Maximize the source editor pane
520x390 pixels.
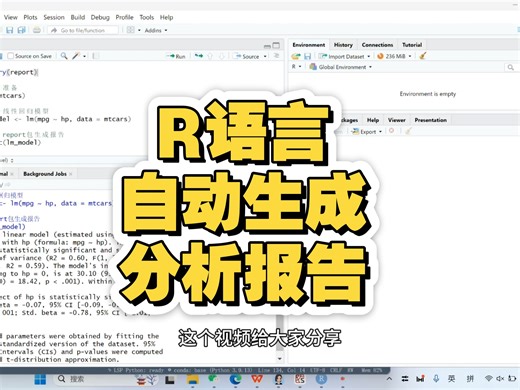click(276, 45)
